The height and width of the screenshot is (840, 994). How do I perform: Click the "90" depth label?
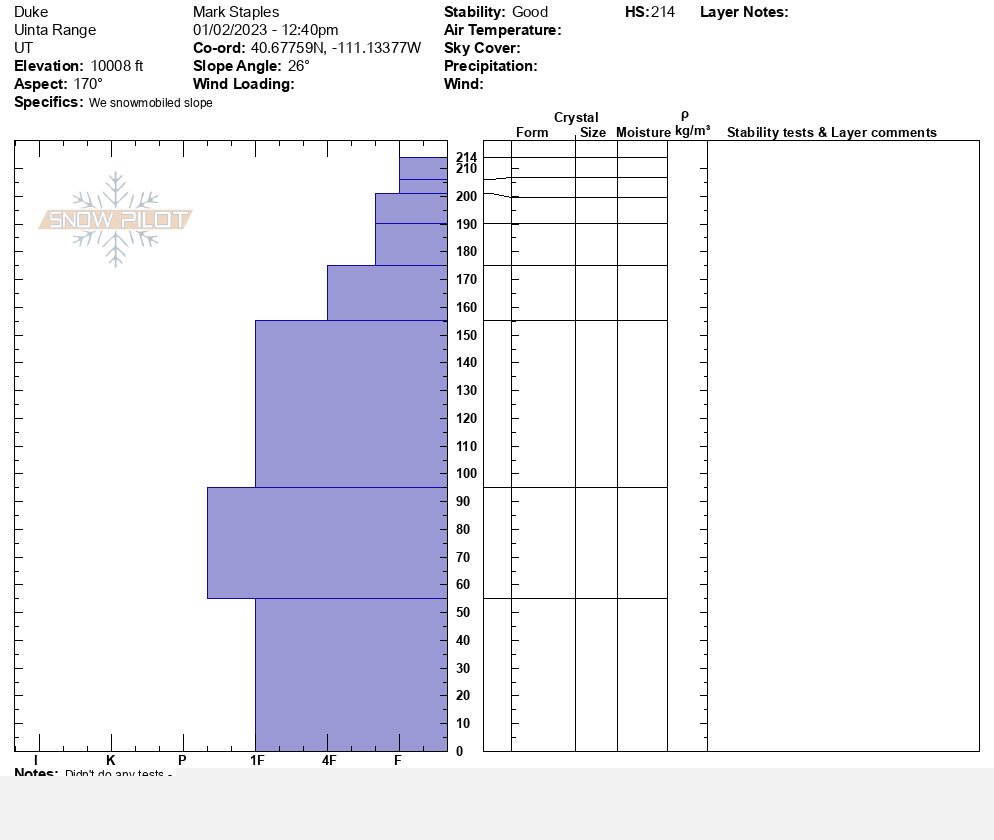(x=463, y=501)
